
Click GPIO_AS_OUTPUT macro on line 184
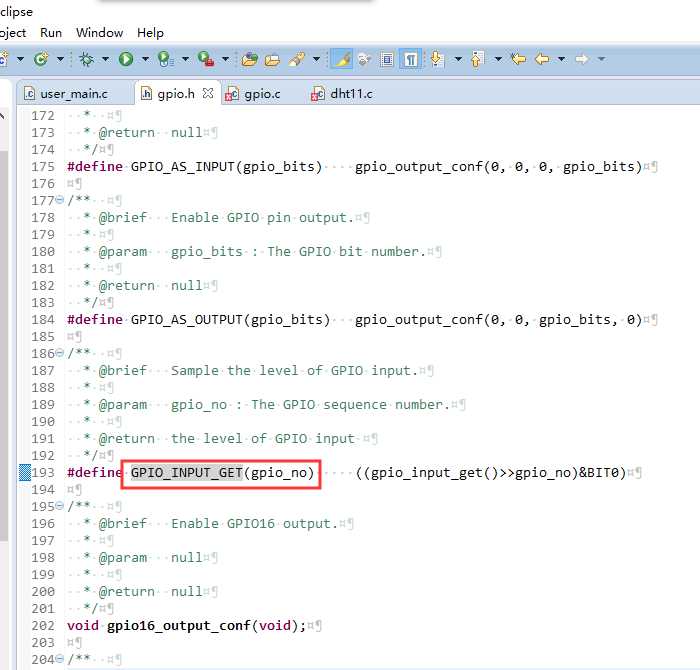click(x=187, y=320)
